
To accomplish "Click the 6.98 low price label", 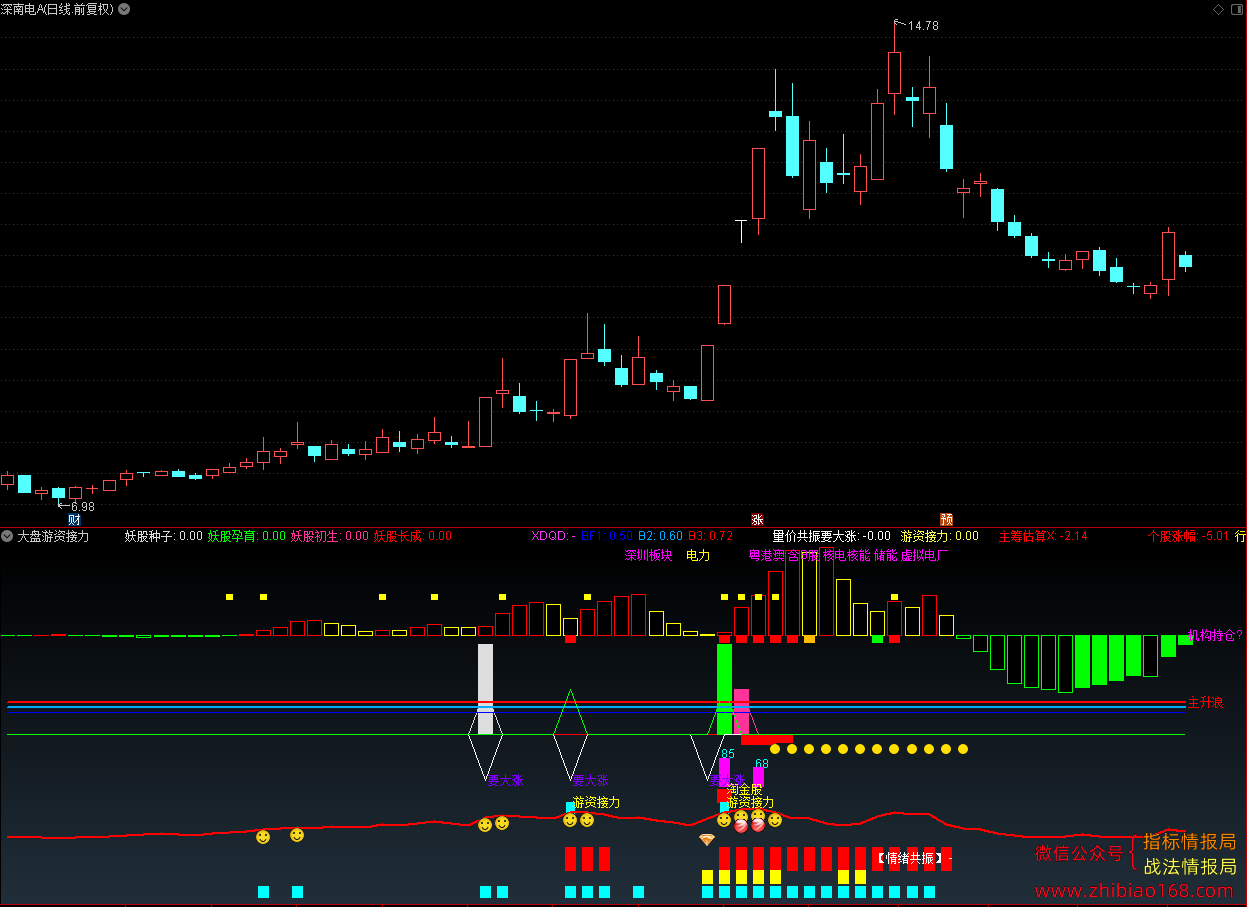I will (83, 507).
